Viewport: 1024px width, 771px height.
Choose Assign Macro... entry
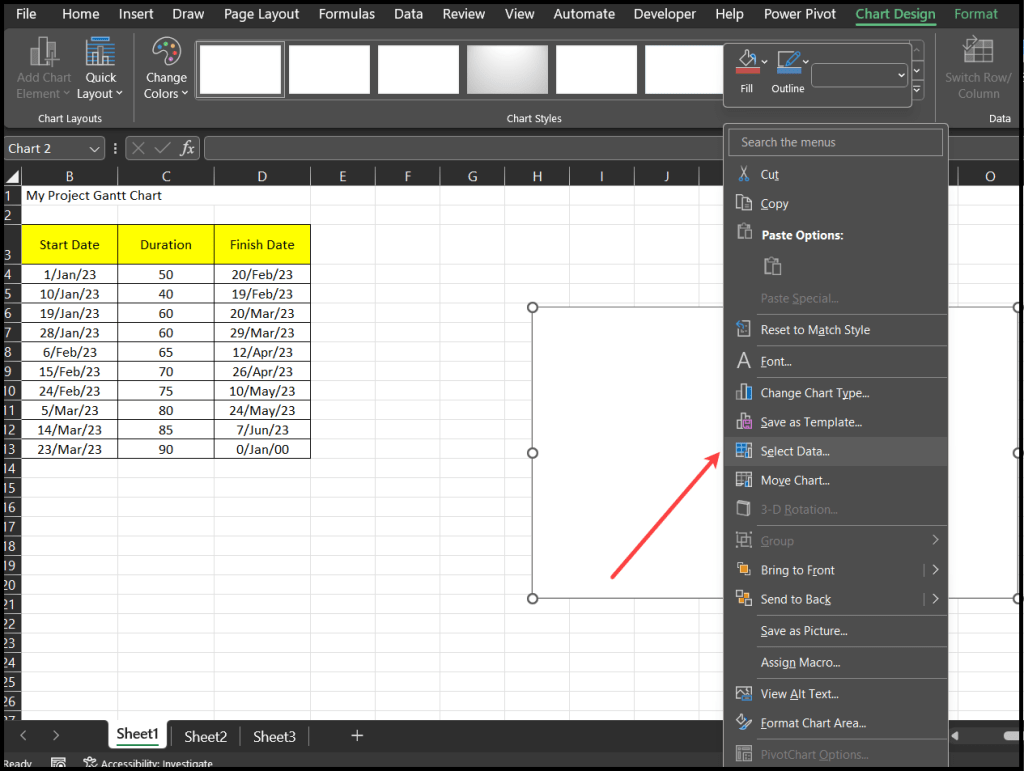[x=836, y=662]
